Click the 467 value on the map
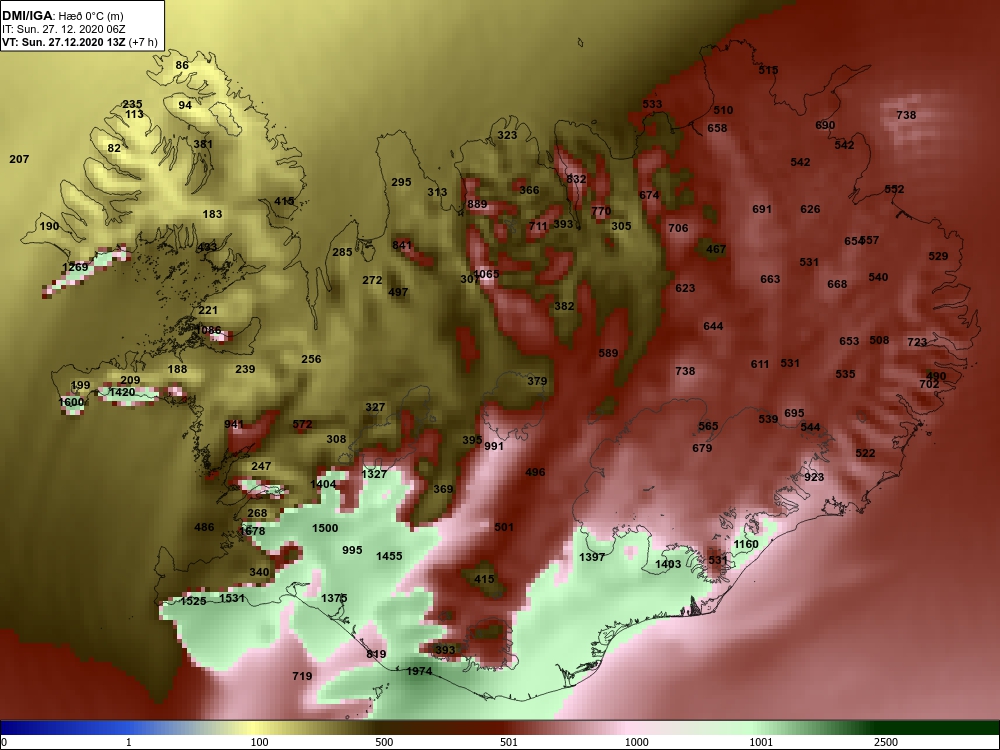Screen dimensions: 1000x750 [716, 249]
